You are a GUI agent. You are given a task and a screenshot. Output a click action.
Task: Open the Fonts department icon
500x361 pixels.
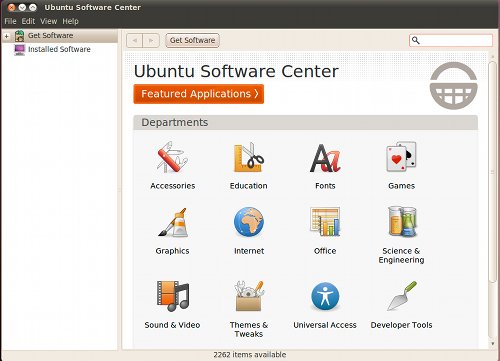325,158
